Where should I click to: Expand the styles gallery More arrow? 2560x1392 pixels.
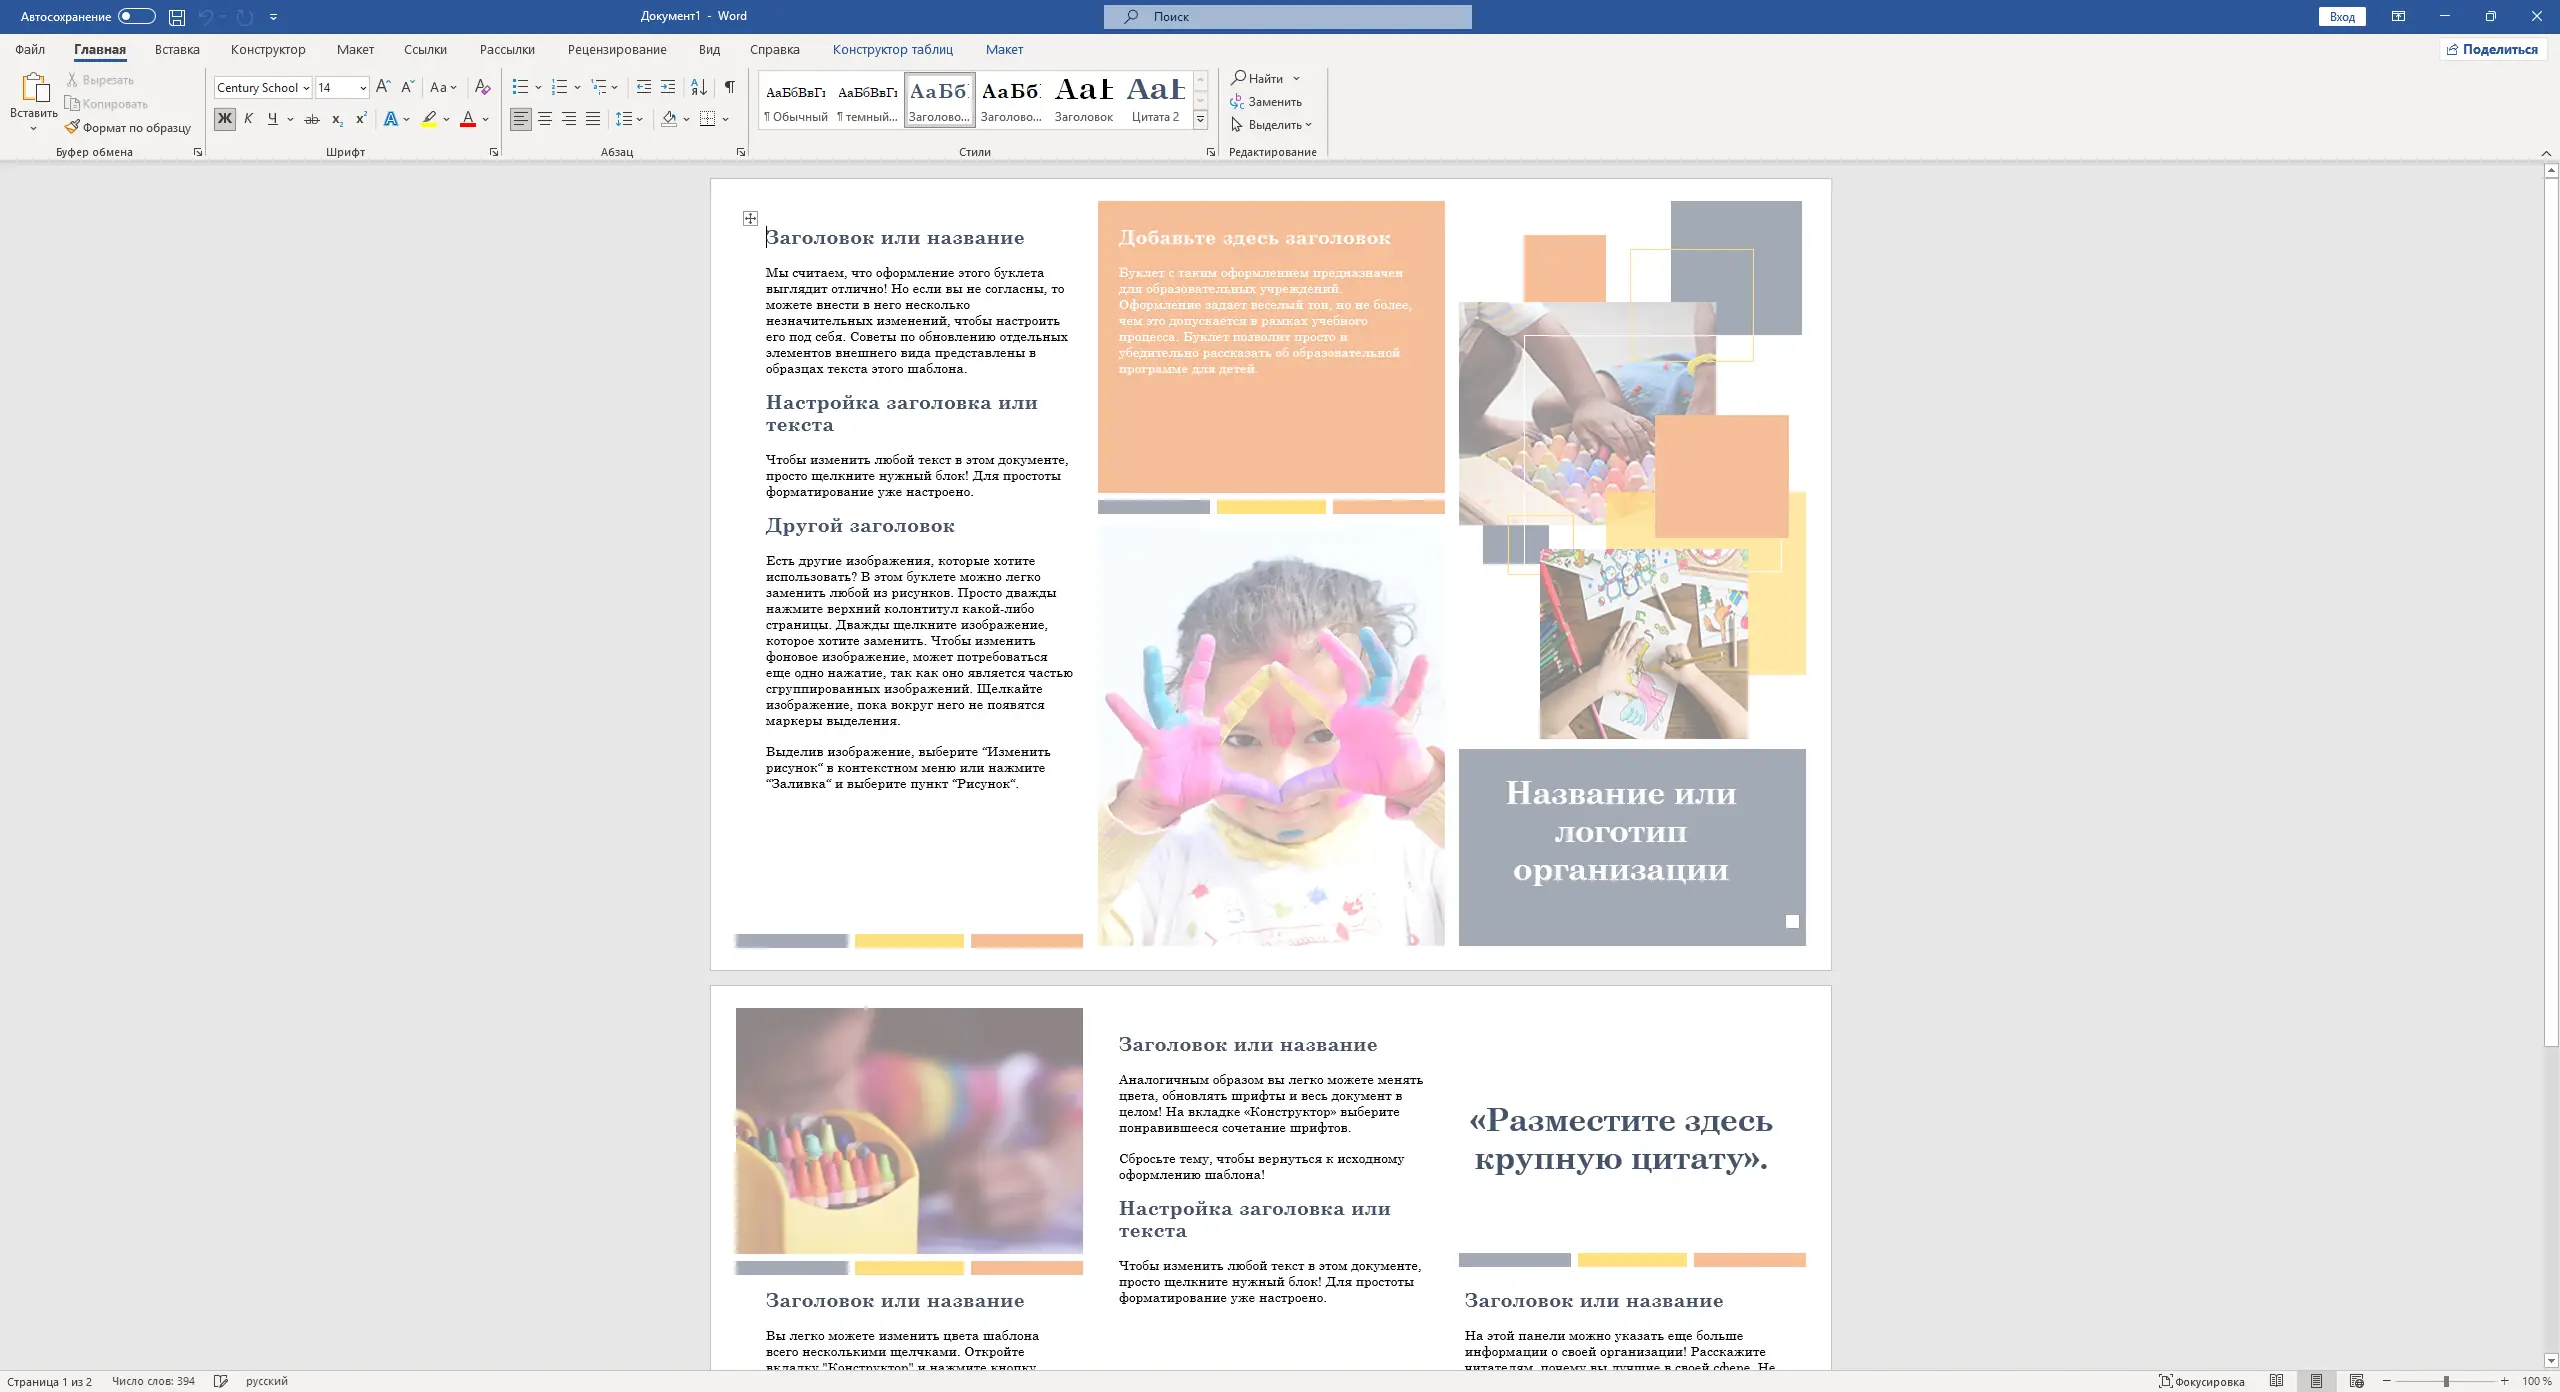[x=1200, y=119]
